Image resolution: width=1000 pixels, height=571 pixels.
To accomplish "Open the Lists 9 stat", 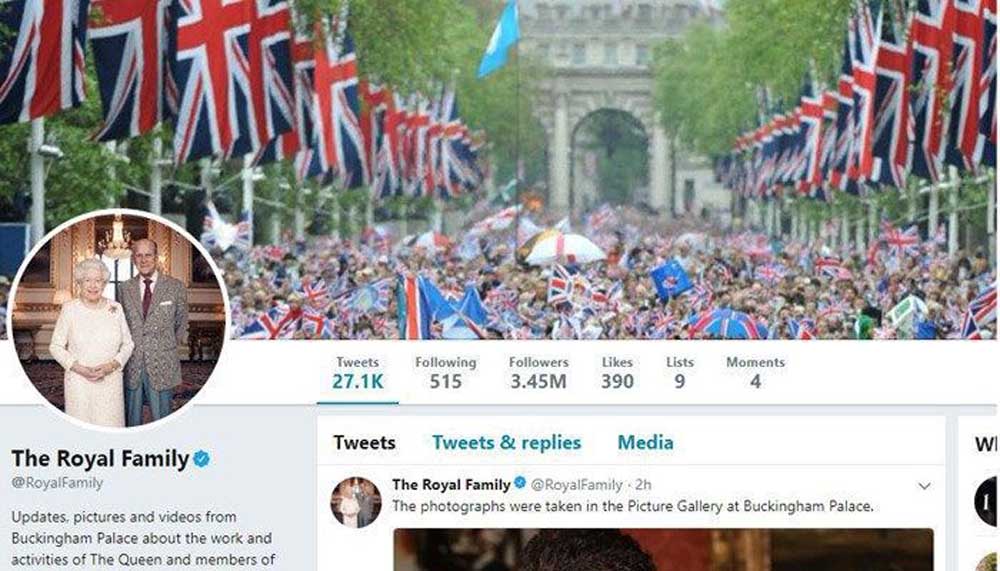I will point(680,373).
